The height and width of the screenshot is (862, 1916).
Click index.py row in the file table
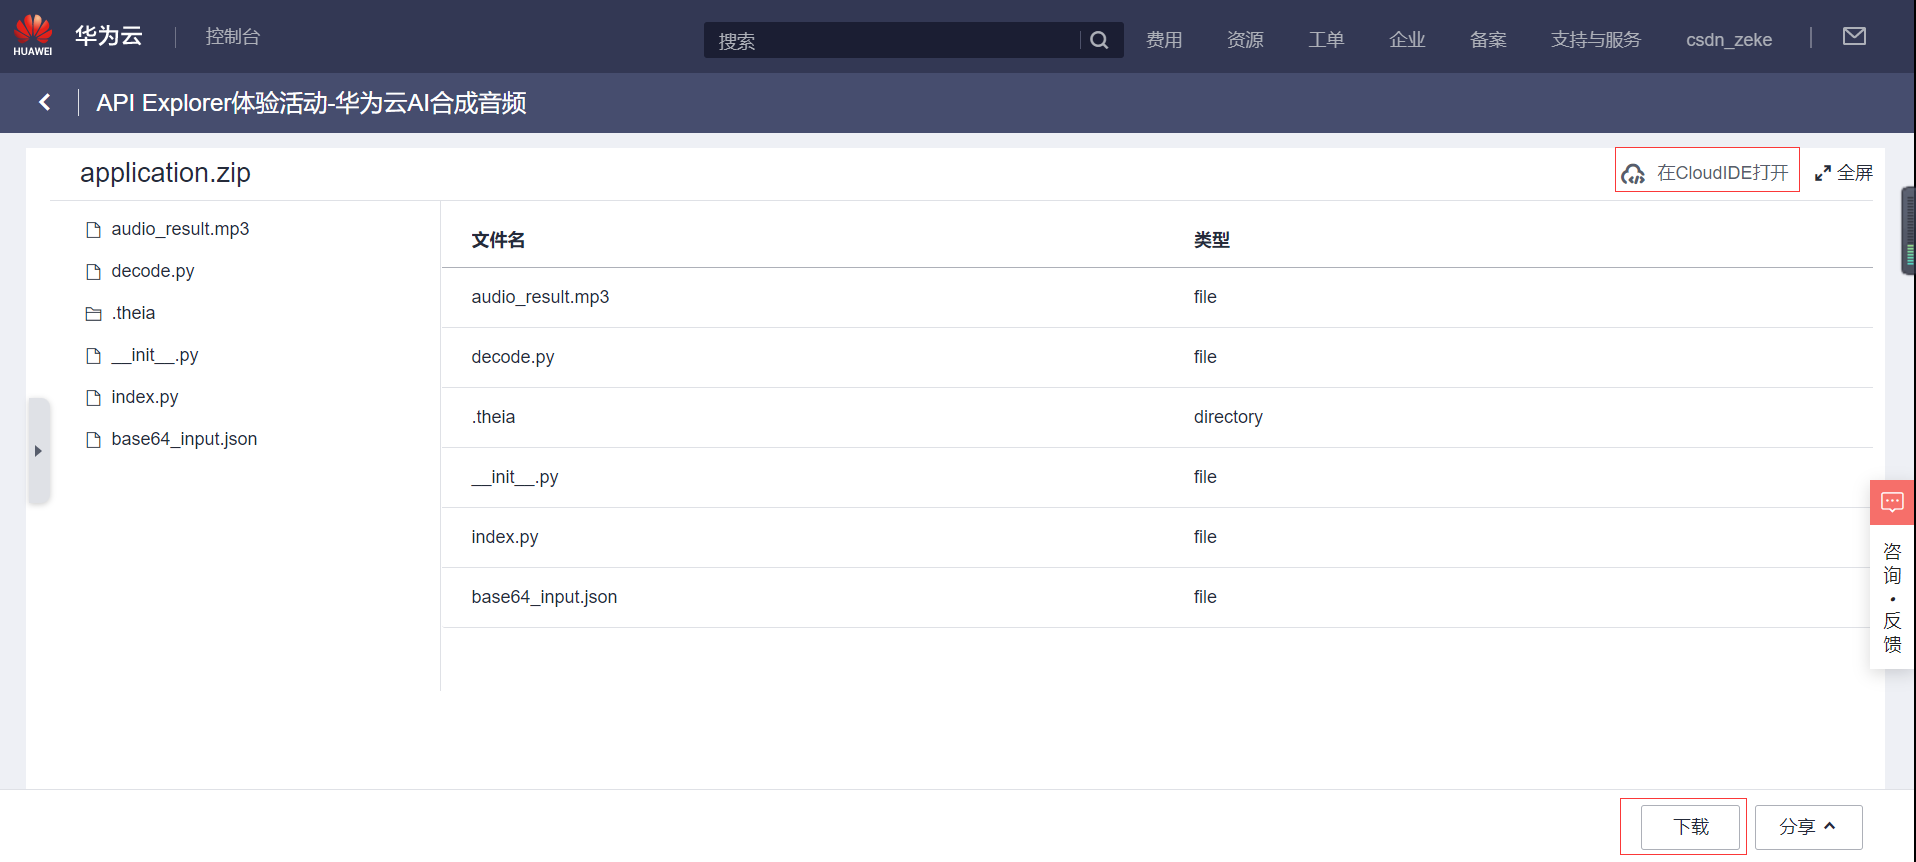click(505, 537)
